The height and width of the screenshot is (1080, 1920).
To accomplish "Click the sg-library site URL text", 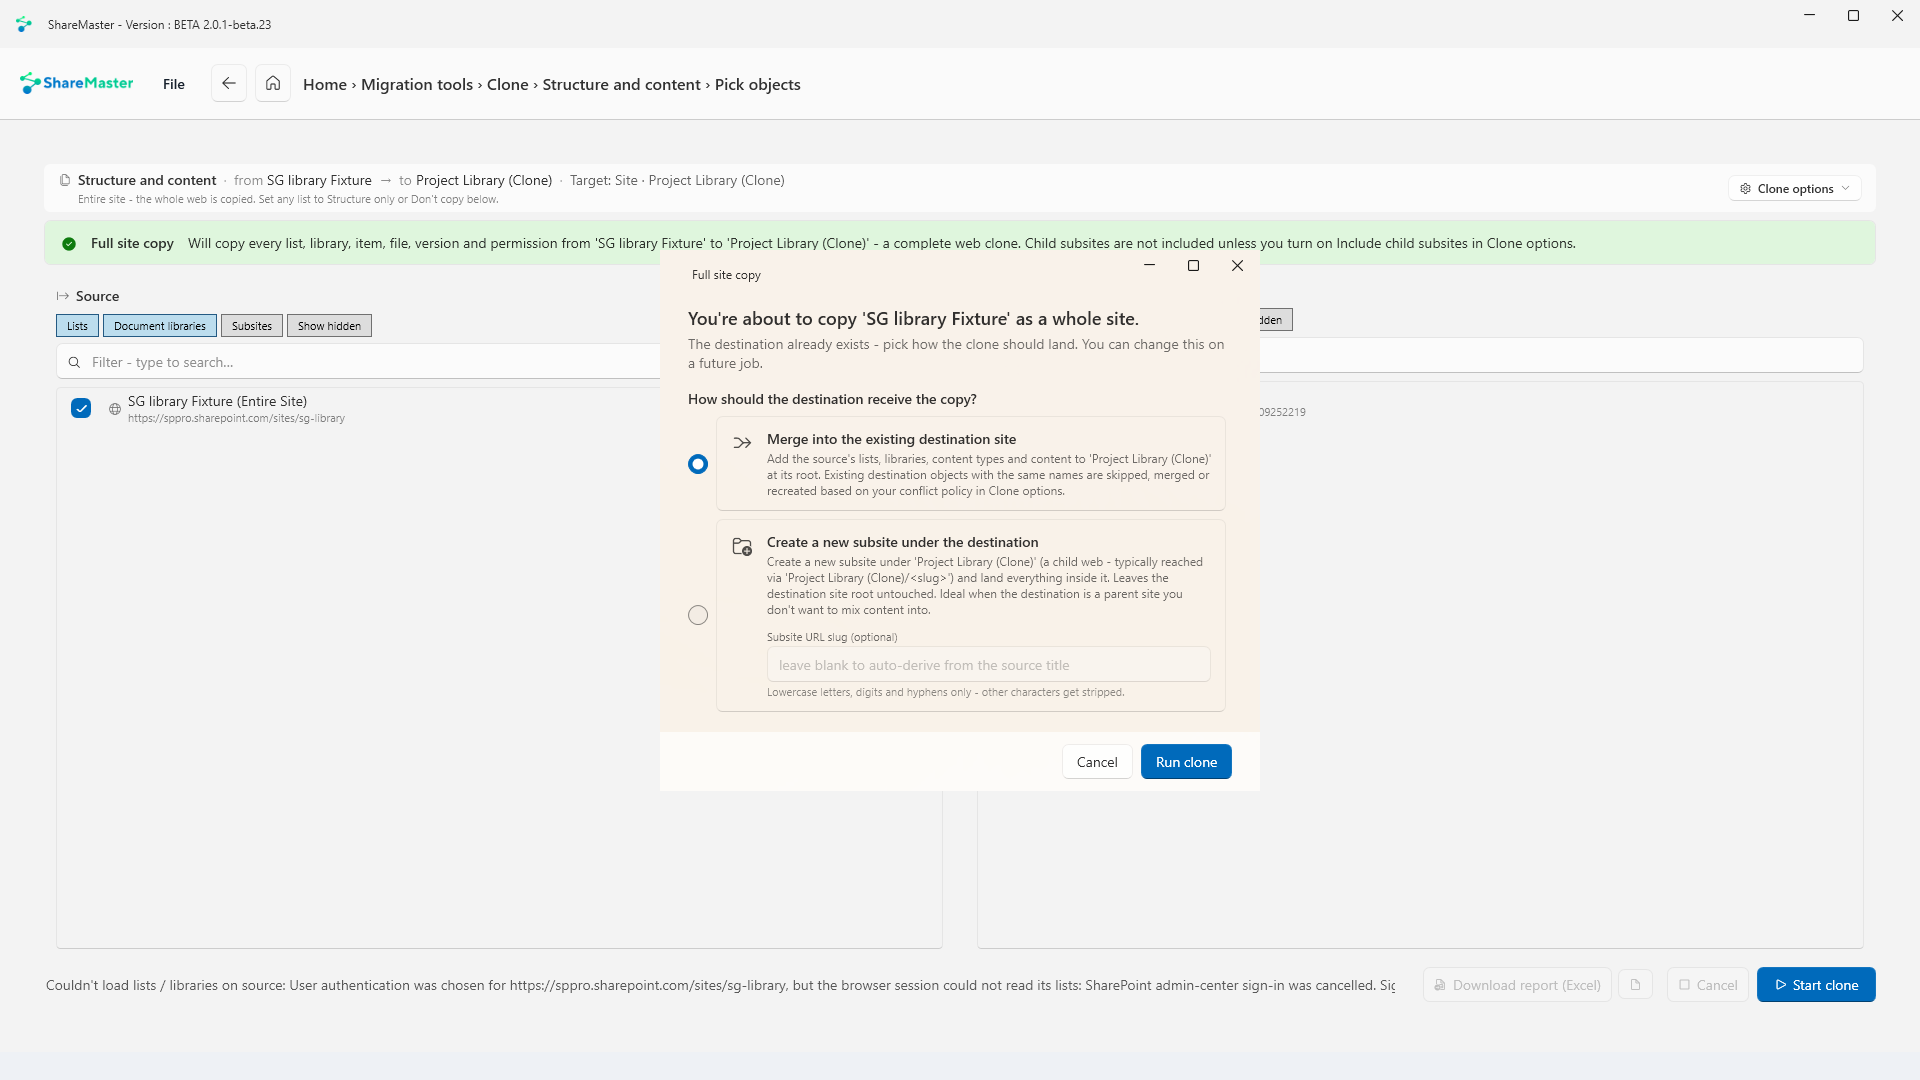I will click(236, 419).
